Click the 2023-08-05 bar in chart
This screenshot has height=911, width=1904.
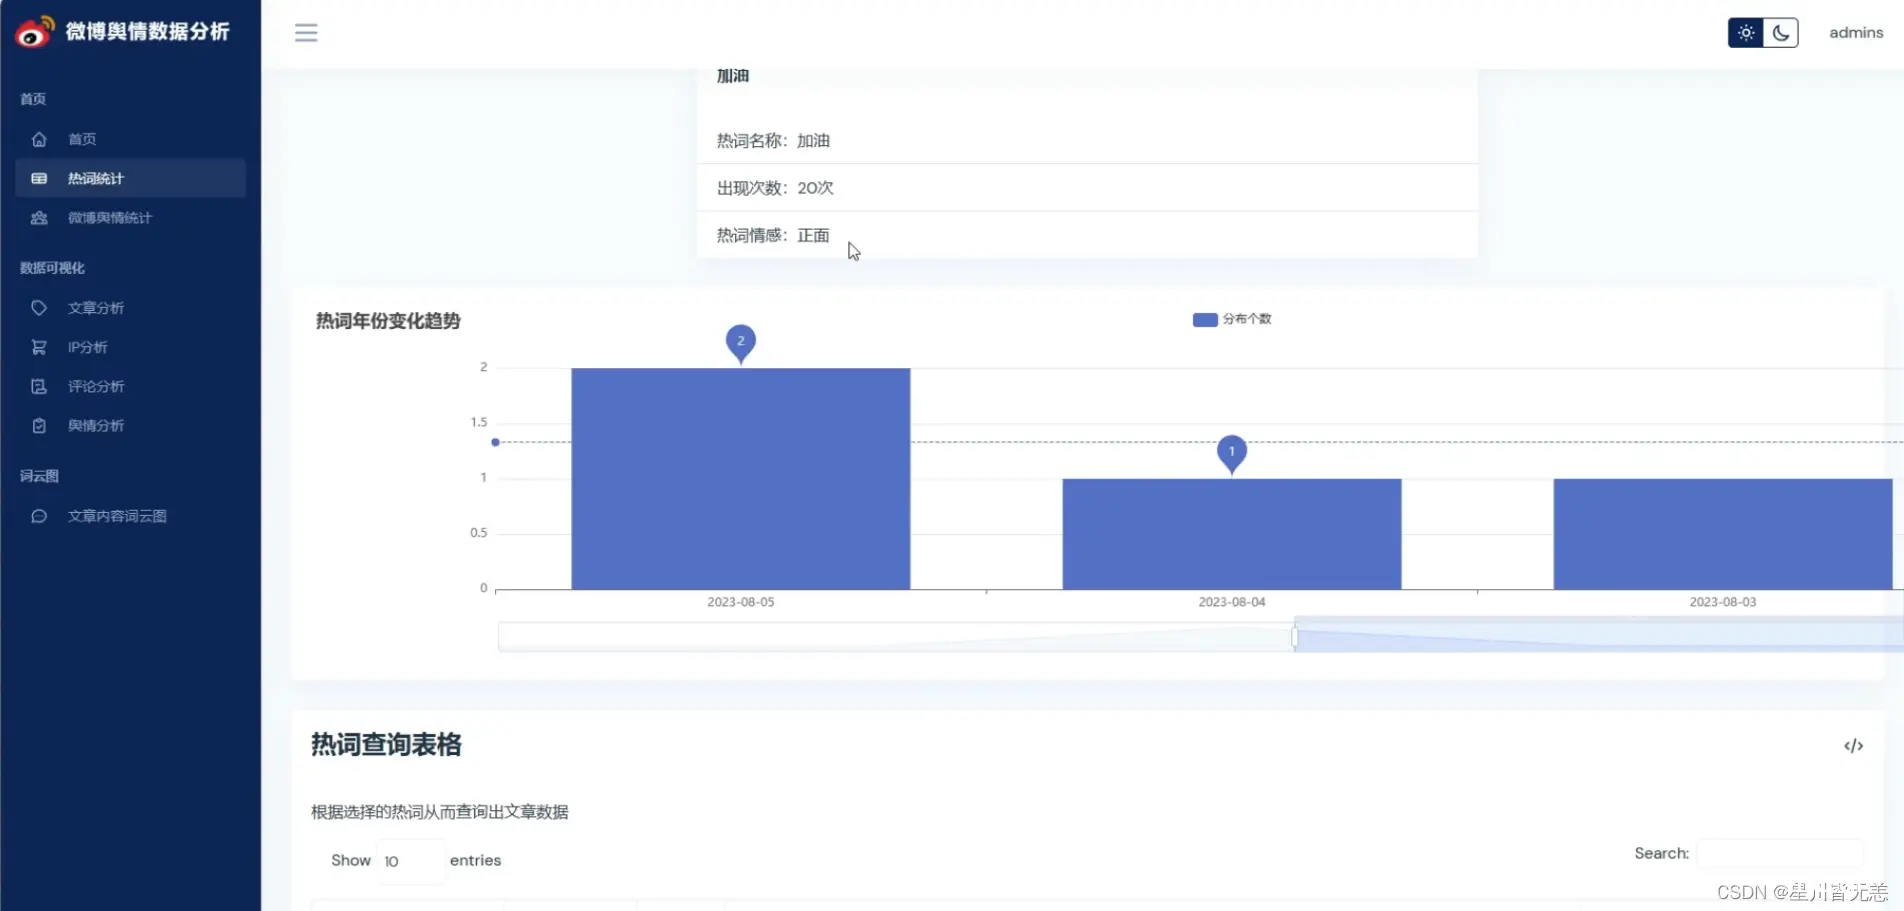point(741,479)
